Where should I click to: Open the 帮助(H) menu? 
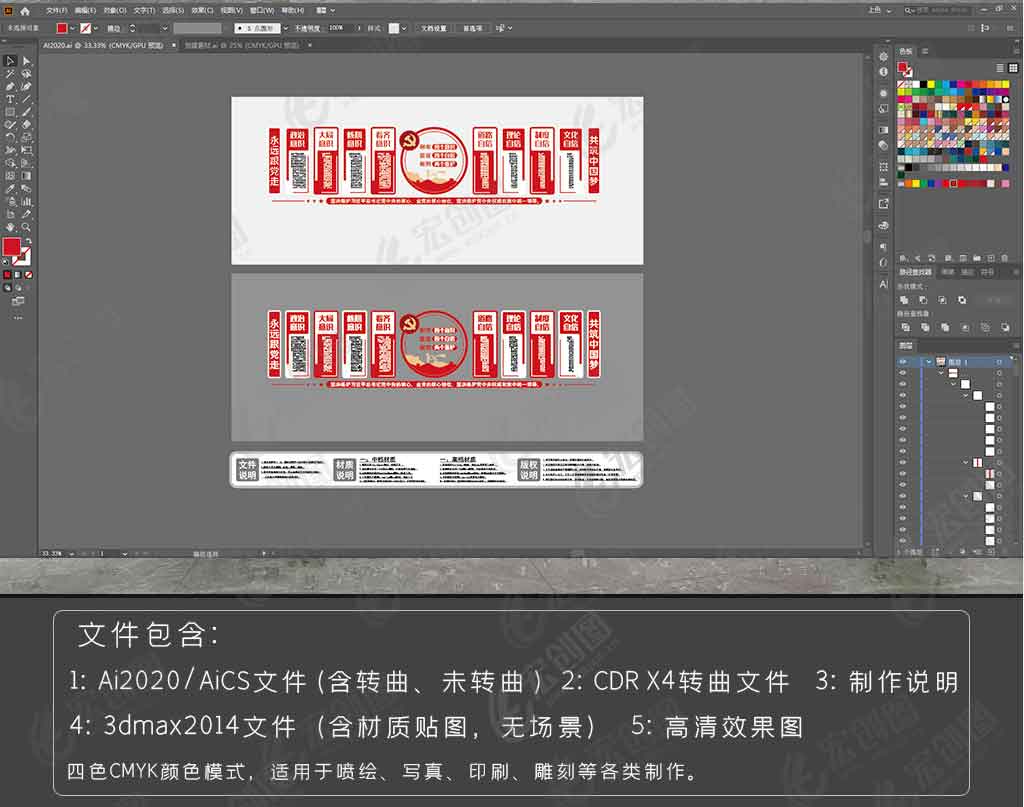point(293,10)
